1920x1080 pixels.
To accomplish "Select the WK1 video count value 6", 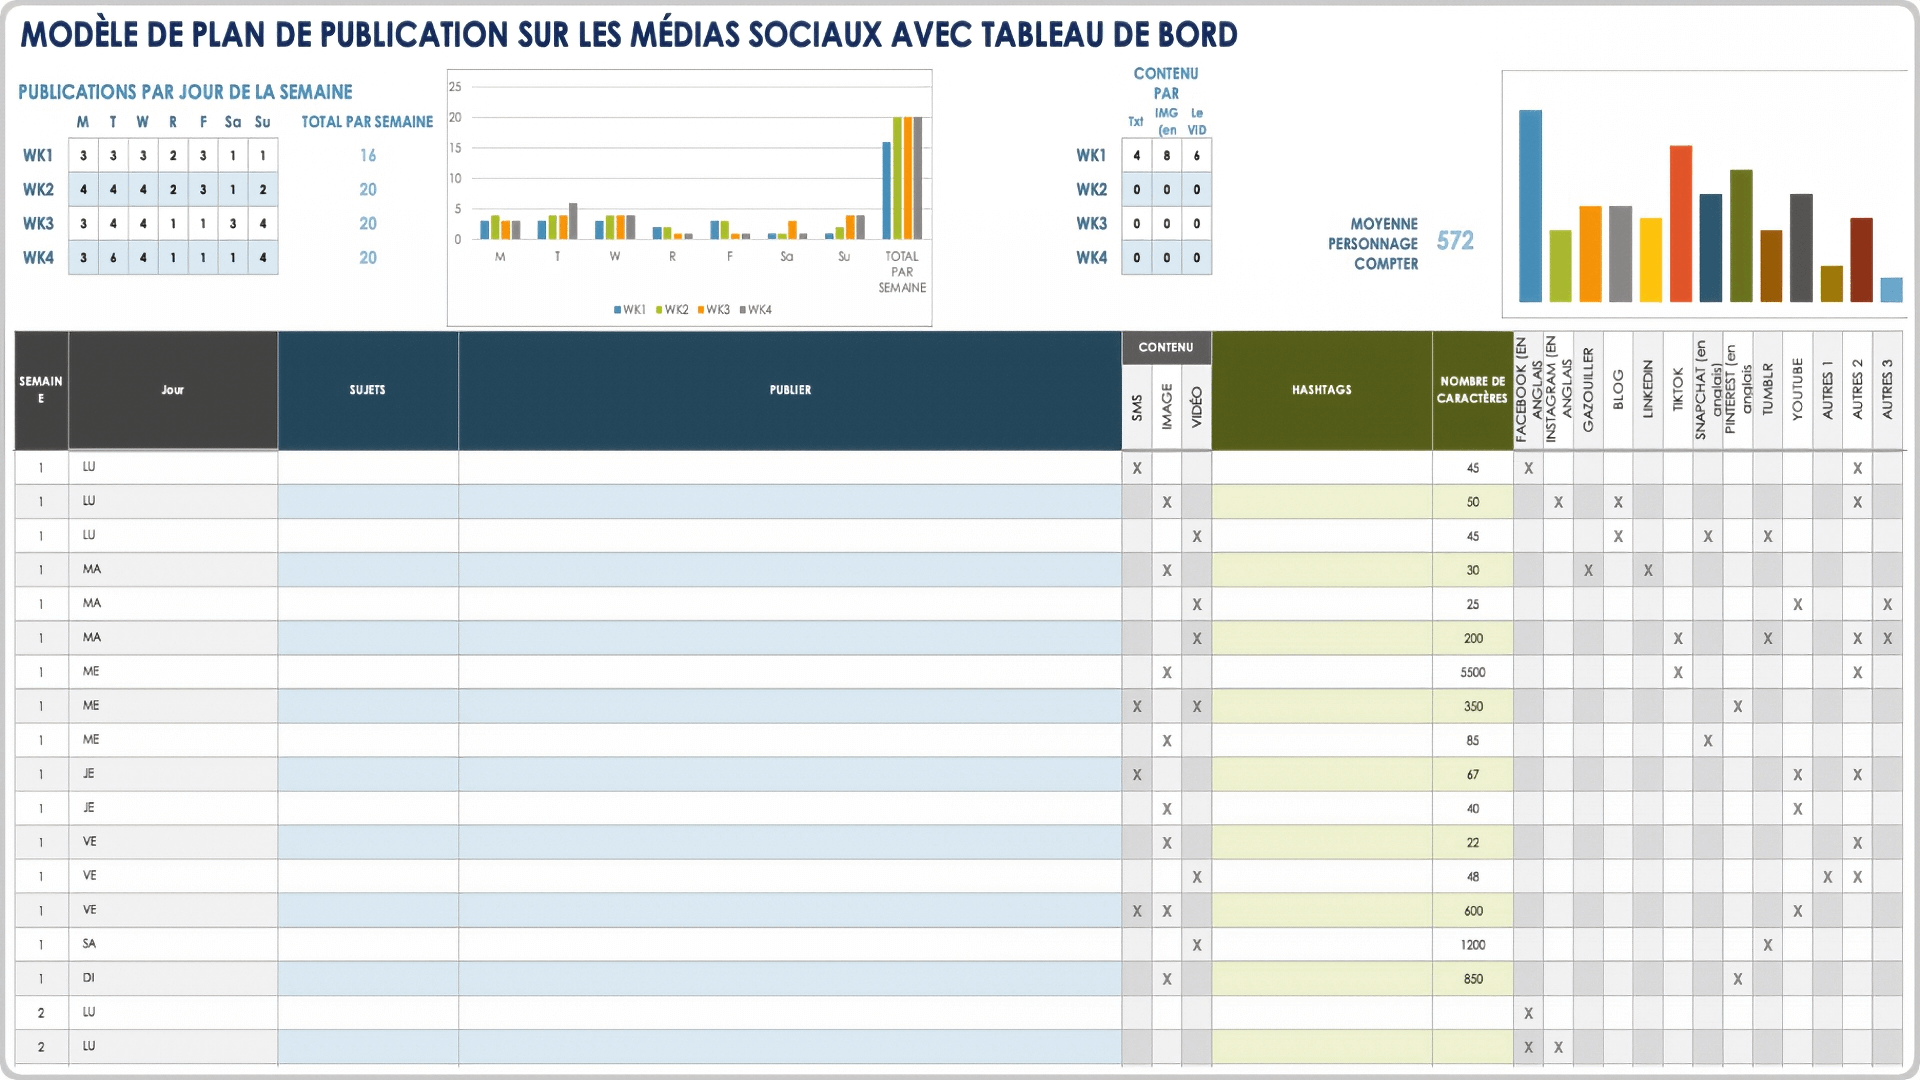I will pos(1197,156).
